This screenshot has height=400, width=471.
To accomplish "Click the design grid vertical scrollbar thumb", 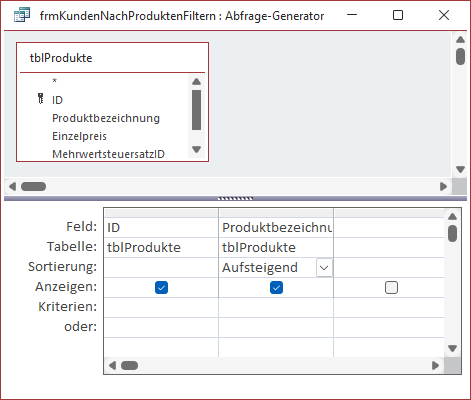I will [x=452, y=233].
